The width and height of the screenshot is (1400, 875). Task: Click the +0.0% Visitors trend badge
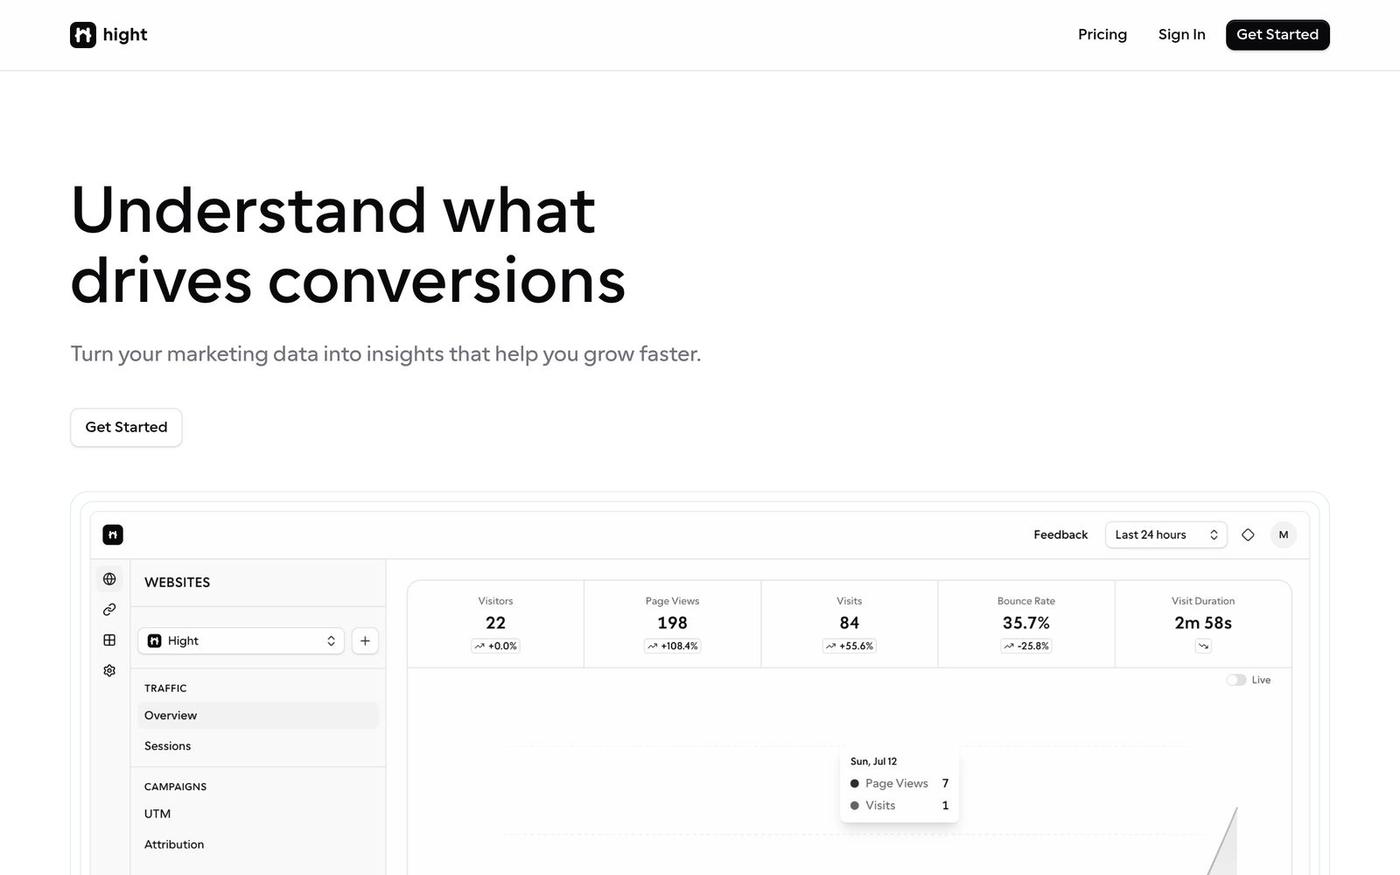coord(496,646)
